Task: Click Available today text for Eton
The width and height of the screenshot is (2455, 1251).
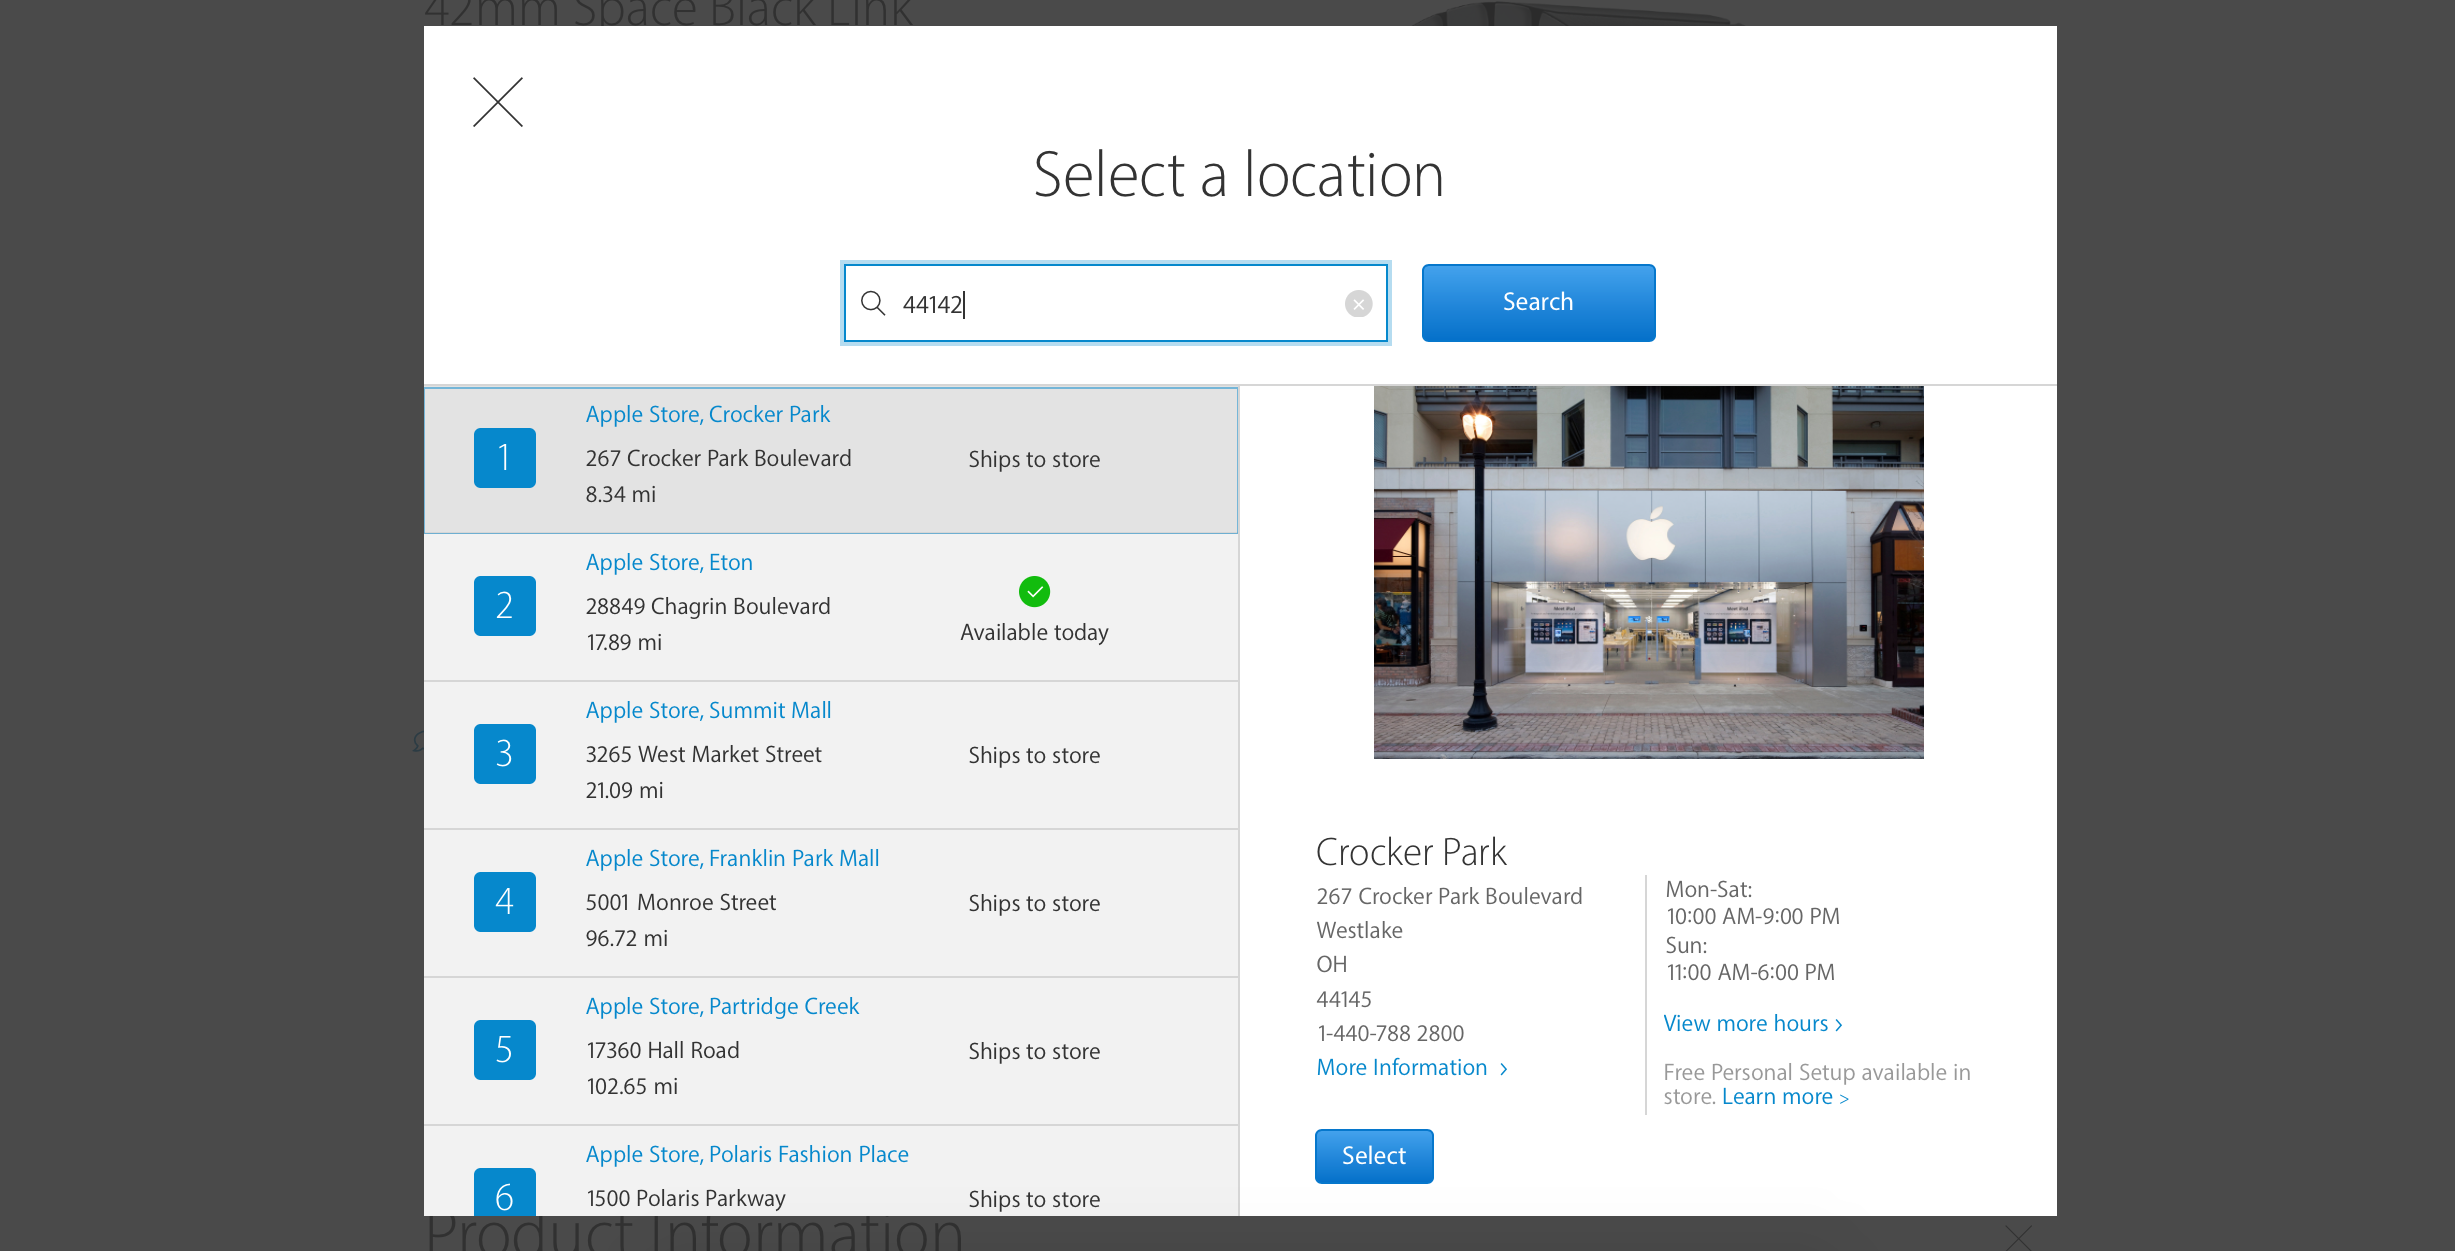Action: pos(1034,632)
